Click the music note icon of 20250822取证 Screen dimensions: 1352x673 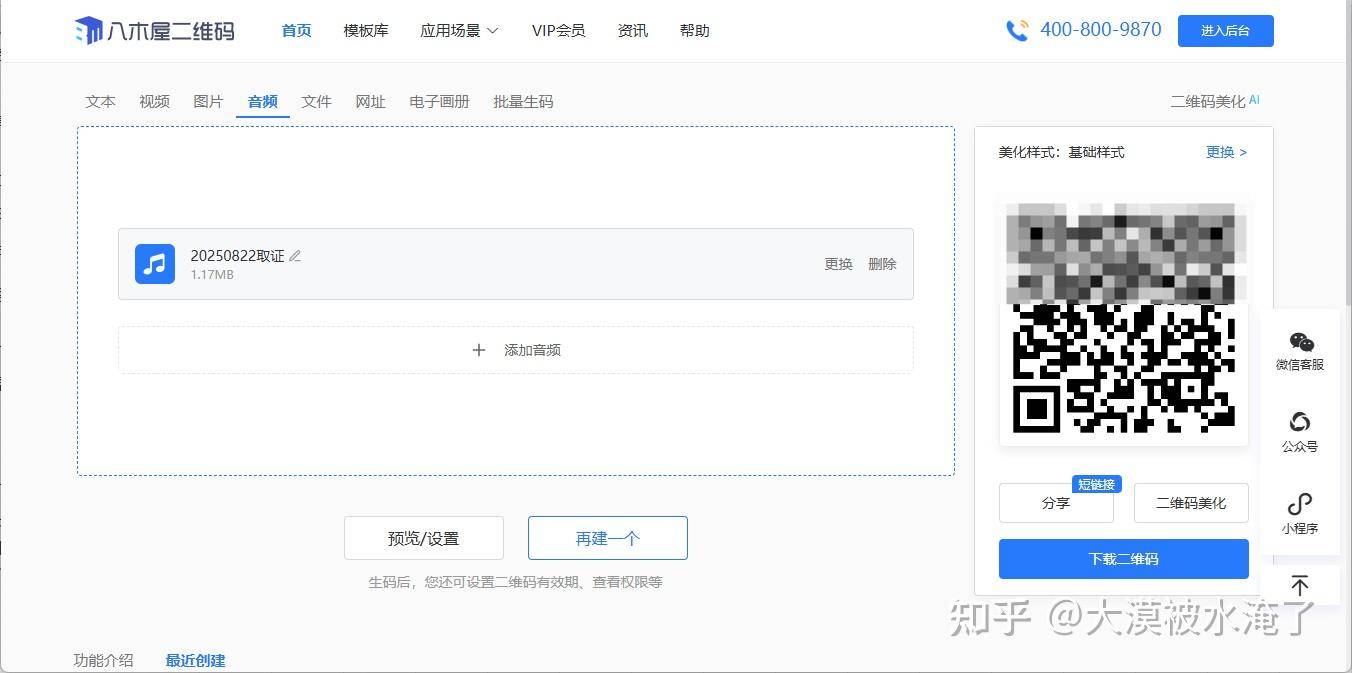point(155,264)
